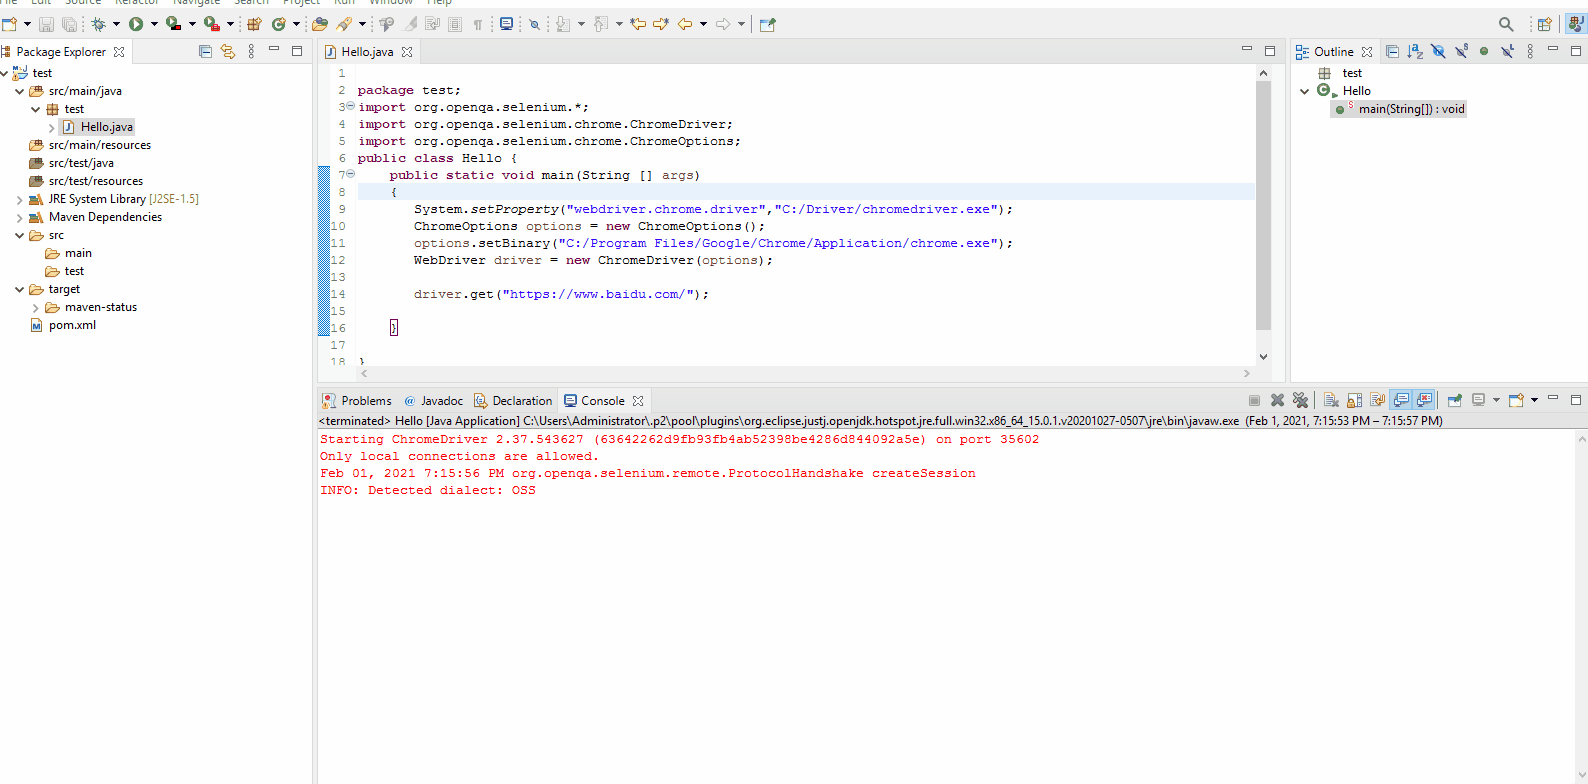
Task: Expand JRE System Library node
Action: pos(19,199)
